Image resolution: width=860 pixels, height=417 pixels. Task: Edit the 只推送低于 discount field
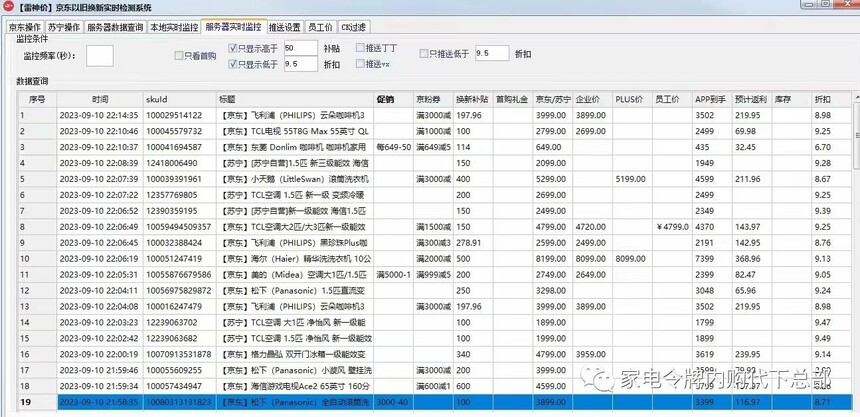point(492,53)
